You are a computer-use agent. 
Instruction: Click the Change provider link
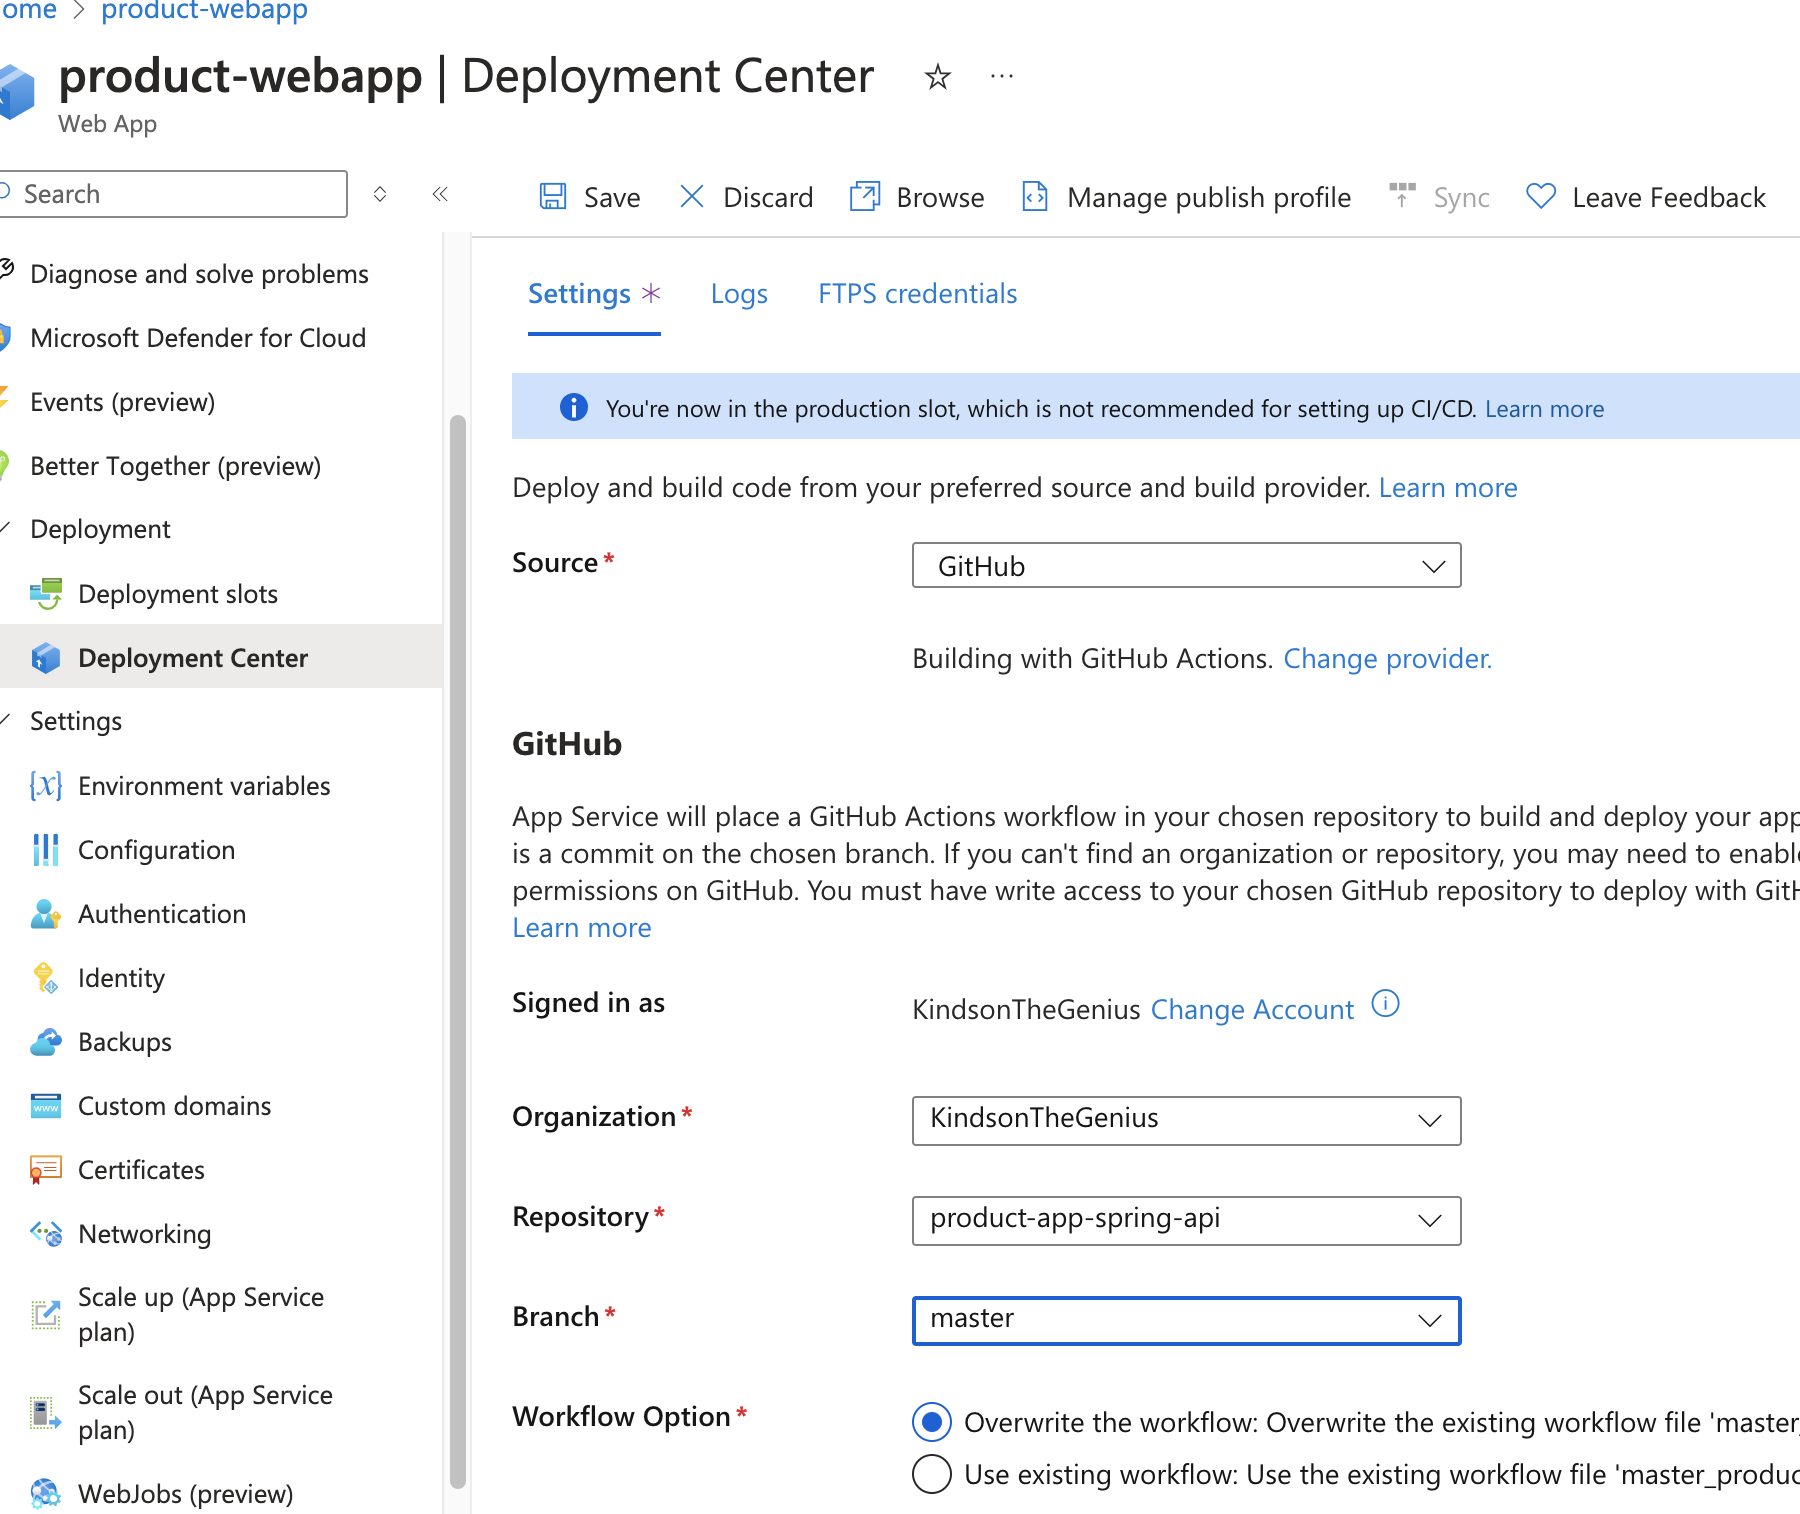coord(1387,659)
